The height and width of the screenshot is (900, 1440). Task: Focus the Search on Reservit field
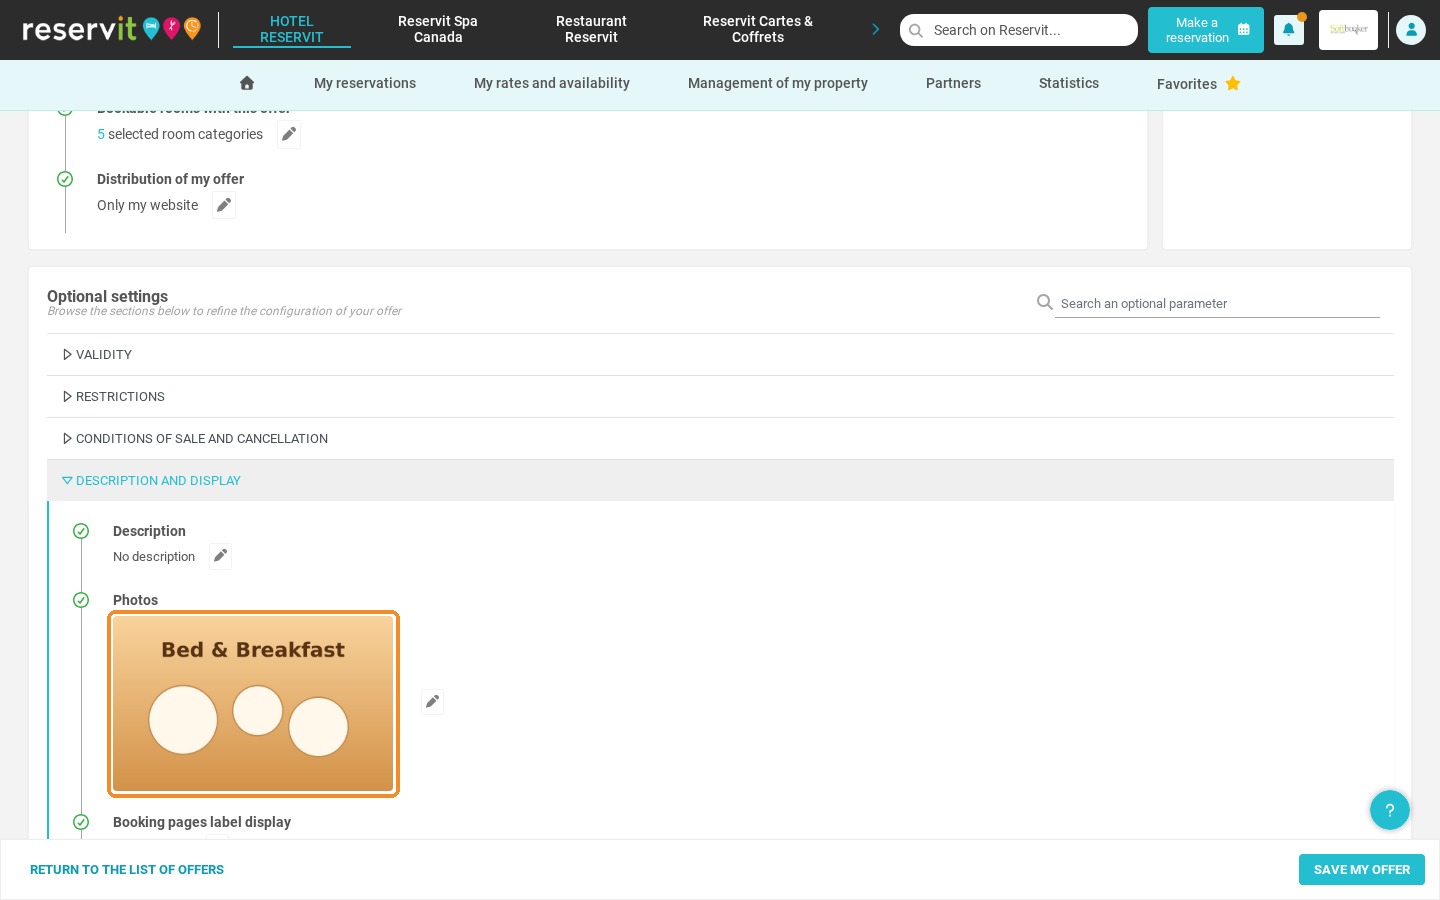(x=1019, y=30)
